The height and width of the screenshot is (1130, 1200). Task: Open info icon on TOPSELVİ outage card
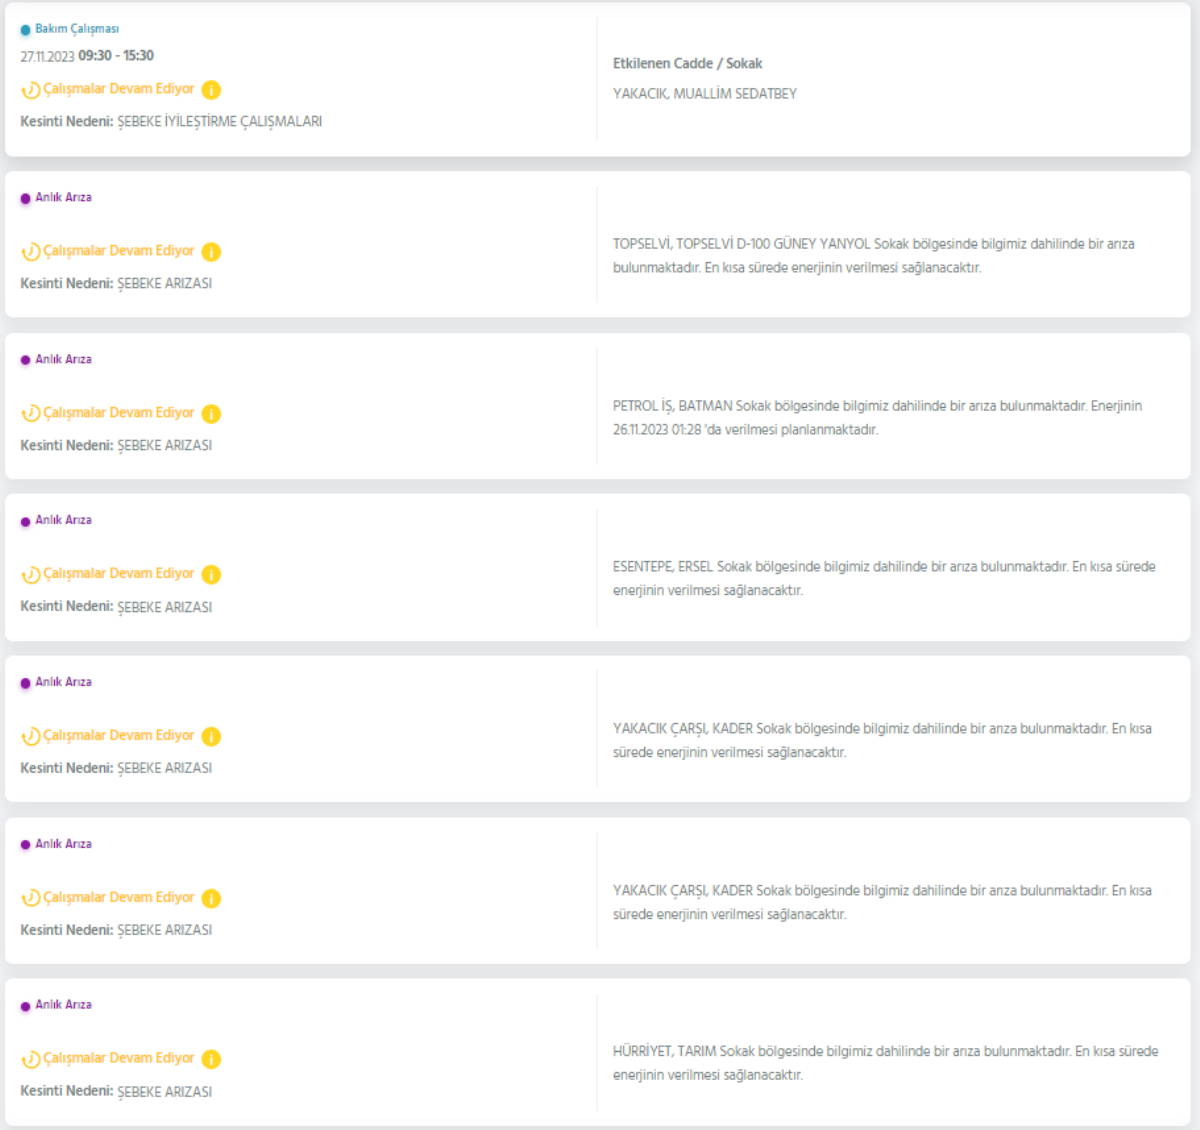tap(211, 252)
